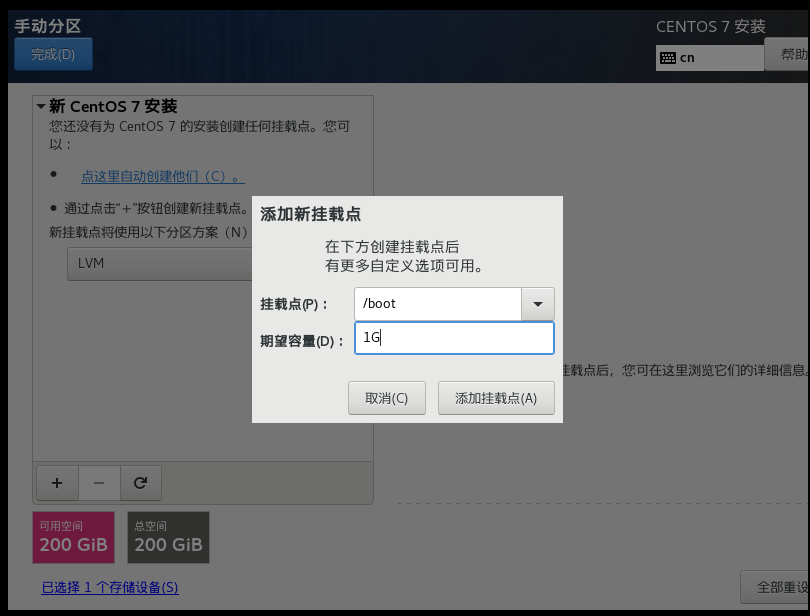Click the auto-create link 点这里自动创建他们(C)
Image resolution: width=810 pixels, height=616 pixels.
coord(163,176)
